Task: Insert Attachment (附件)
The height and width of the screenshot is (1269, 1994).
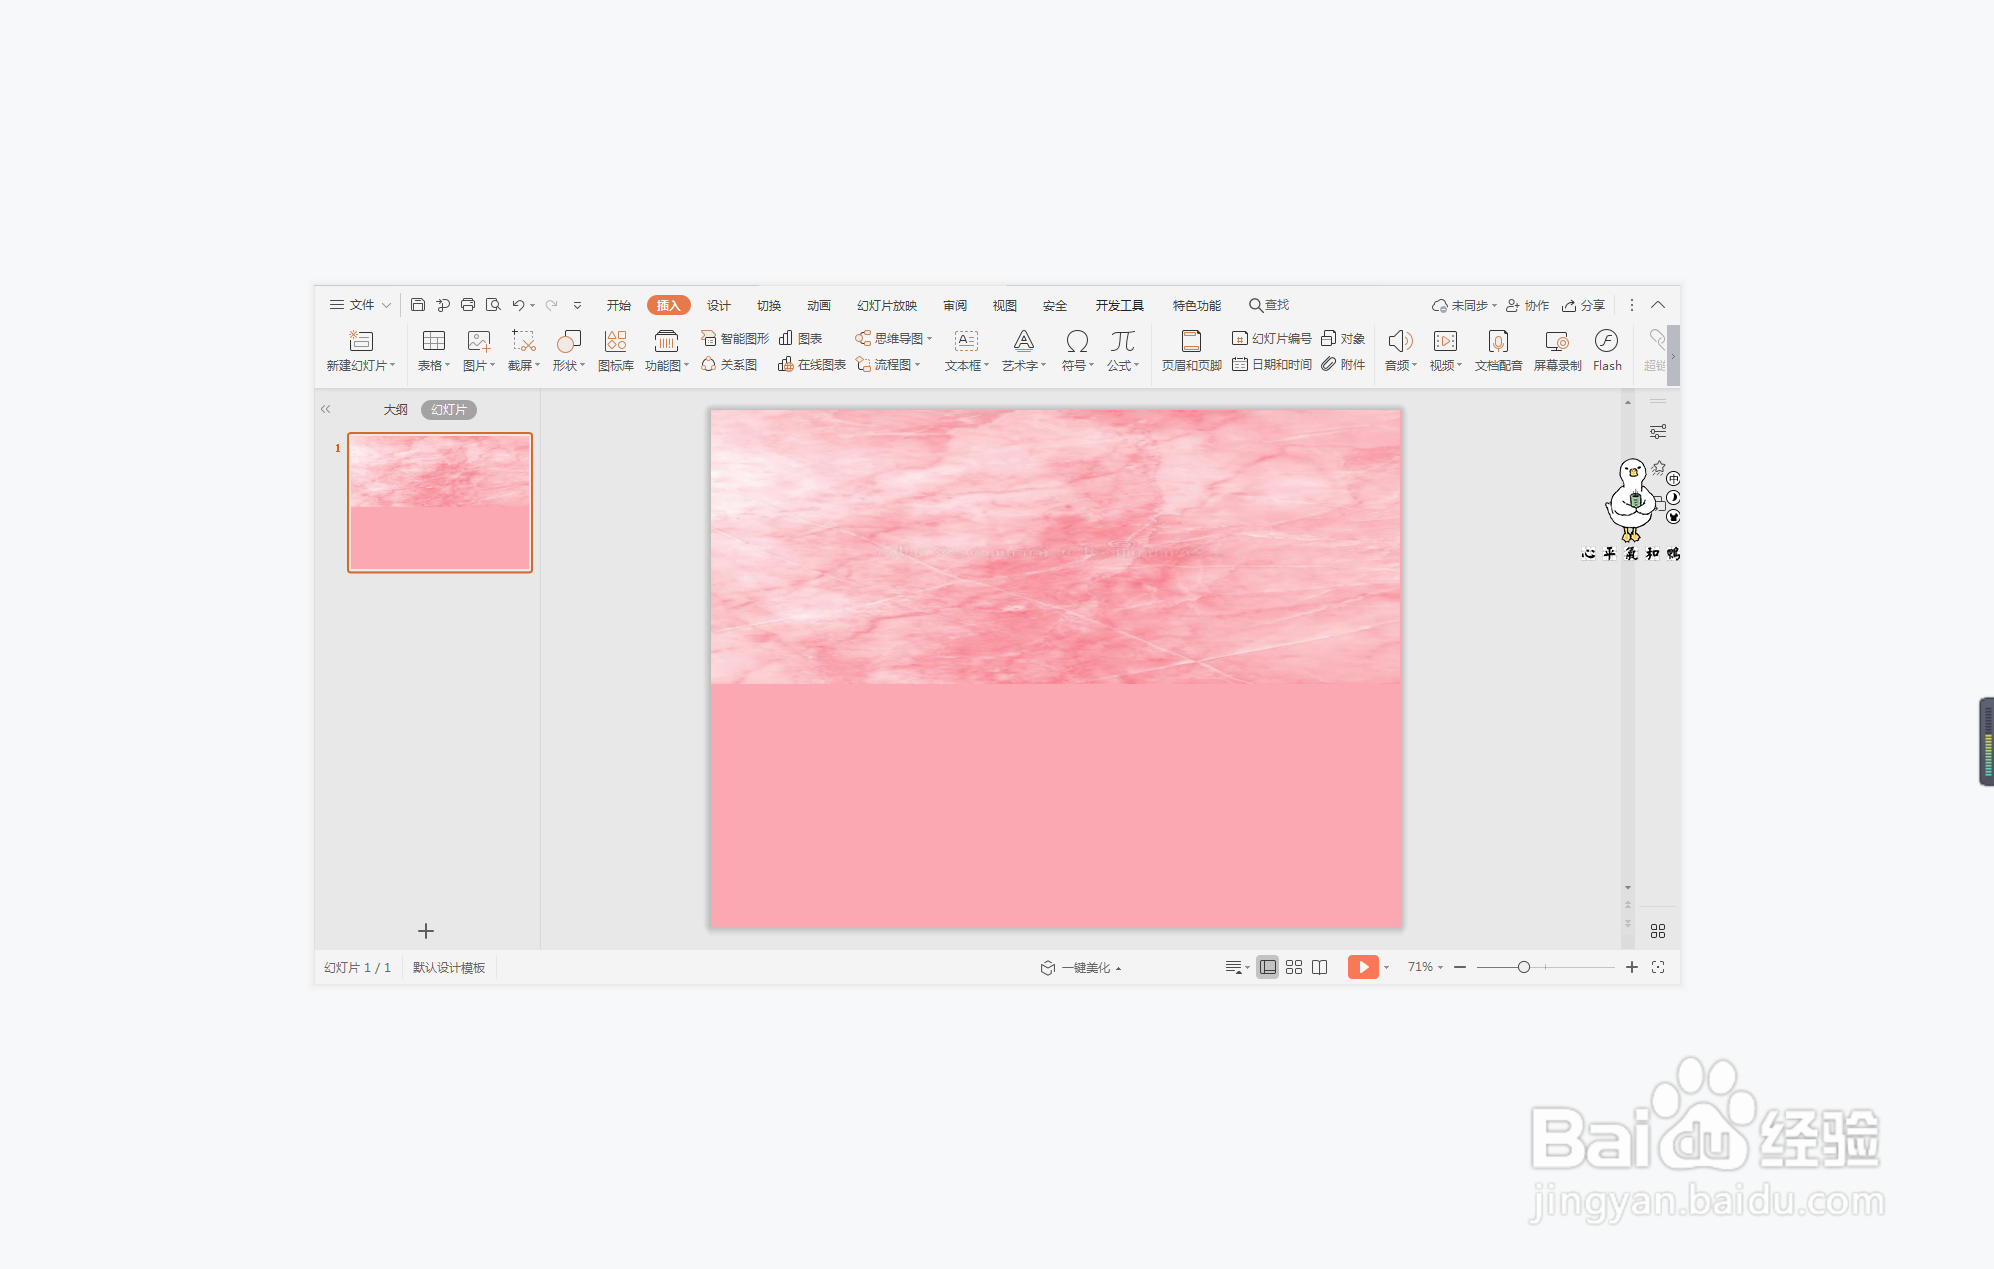Action: coord(1343,365)
